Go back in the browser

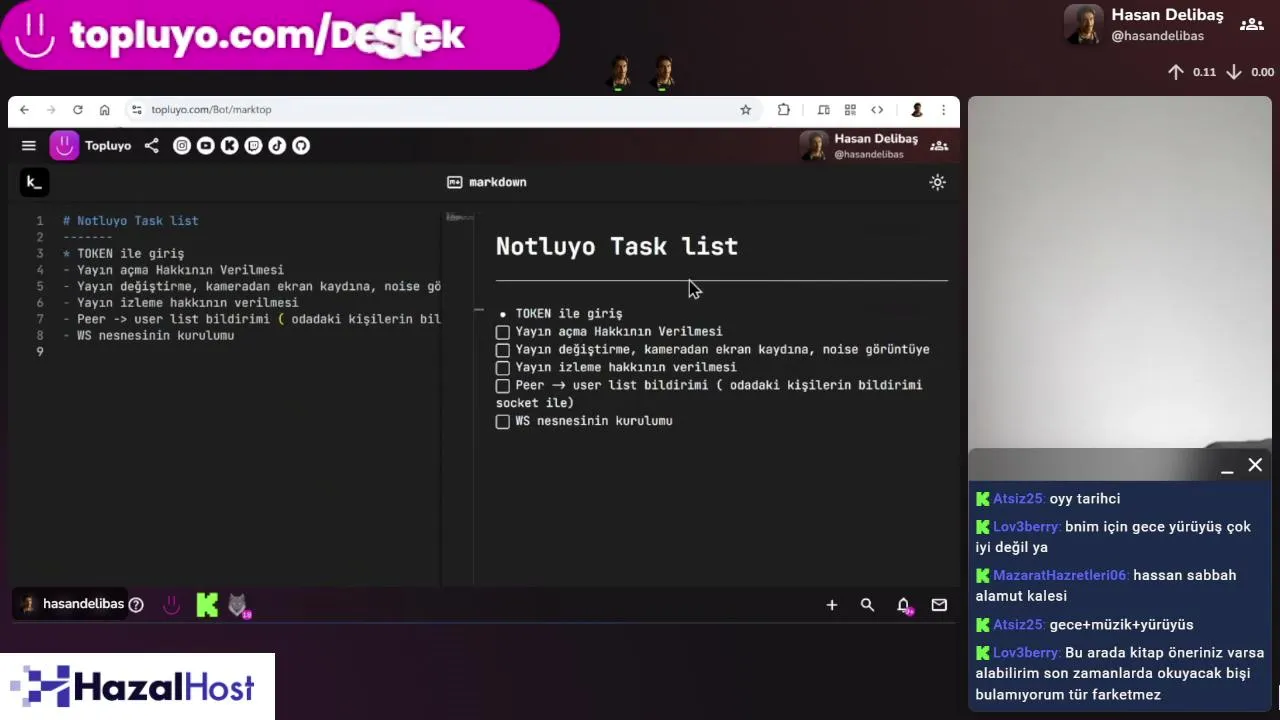point(25,110)
